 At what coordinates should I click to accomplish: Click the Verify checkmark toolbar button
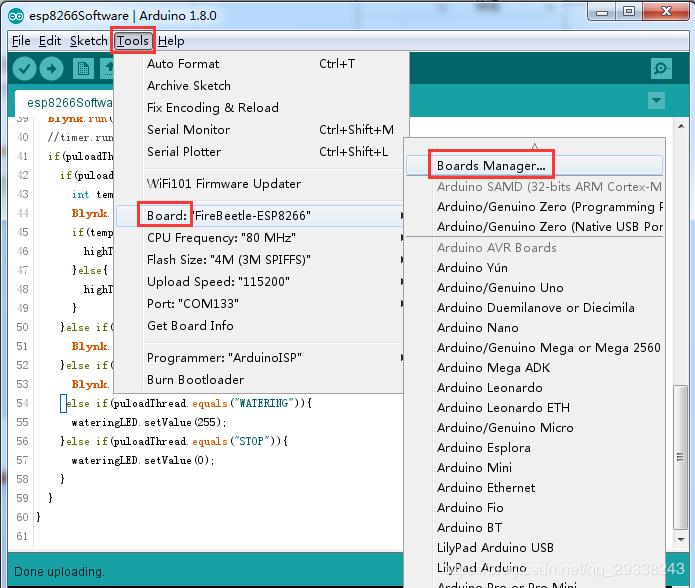(24, 69)
